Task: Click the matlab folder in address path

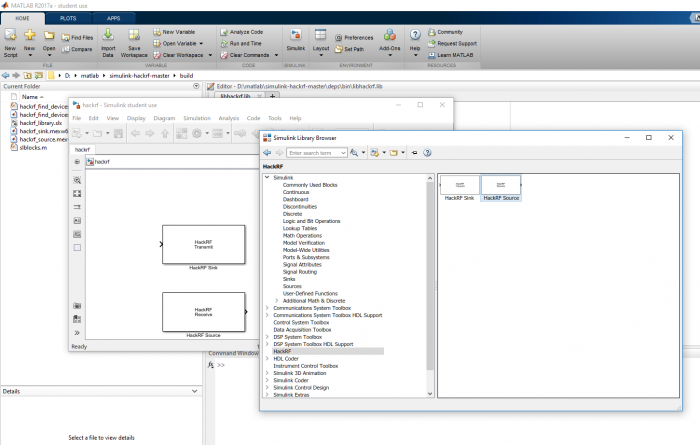Action: tap(90, 75)
